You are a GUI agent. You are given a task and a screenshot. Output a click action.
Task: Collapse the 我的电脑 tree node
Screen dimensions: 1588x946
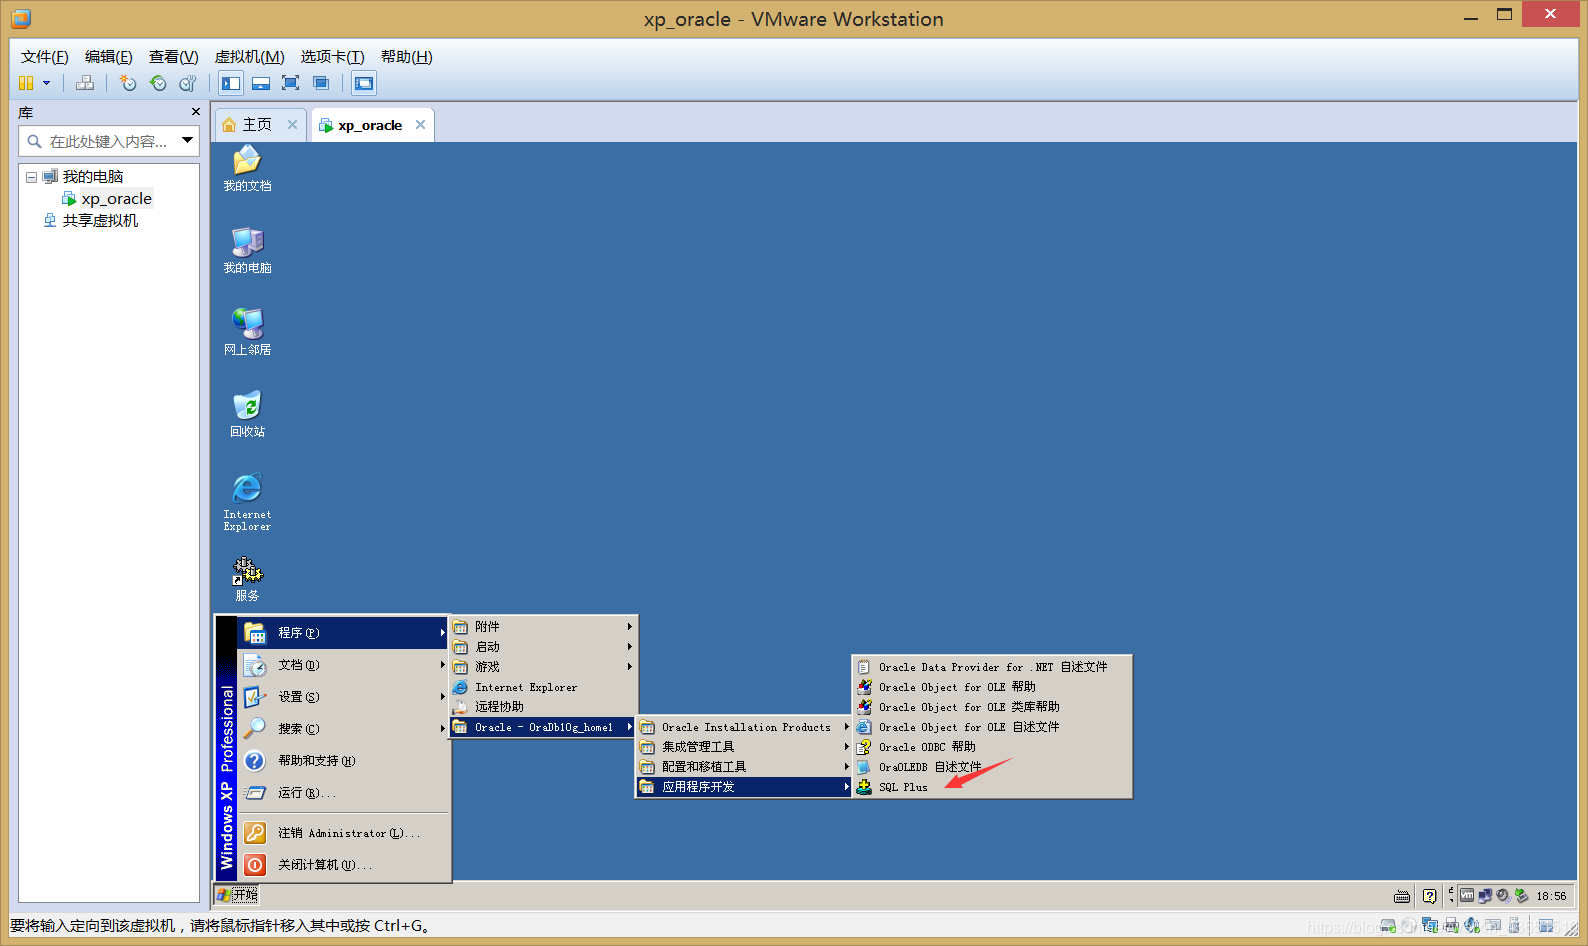31,177
